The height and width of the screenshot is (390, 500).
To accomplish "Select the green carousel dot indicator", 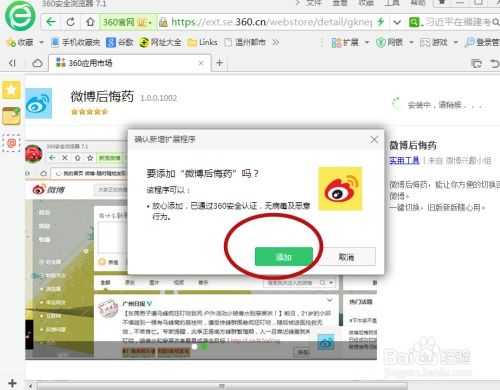I will (x=204, y=347).
